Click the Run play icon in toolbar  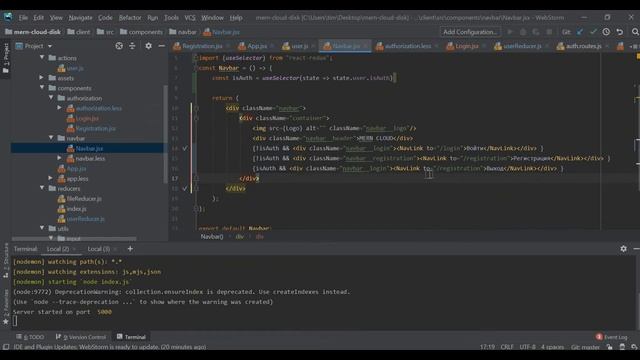[x=510, y=32]
